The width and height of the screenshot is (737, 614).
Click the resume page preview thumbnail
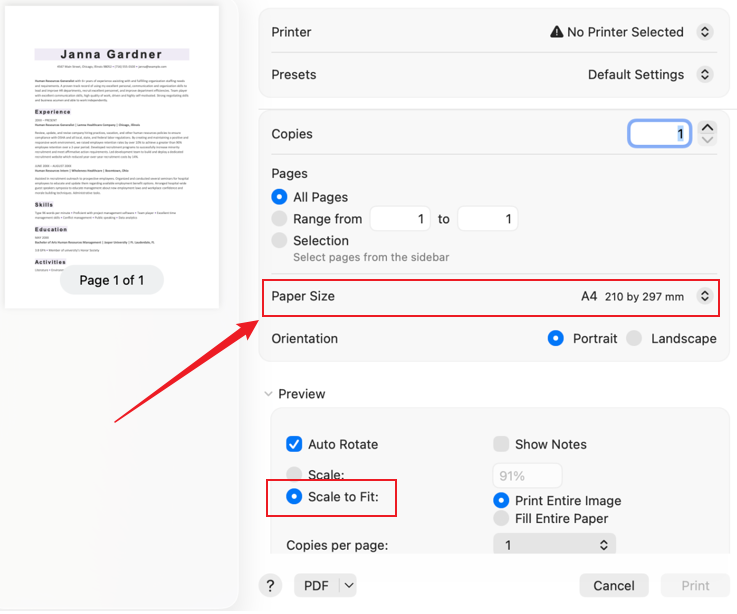coord(112,157)
